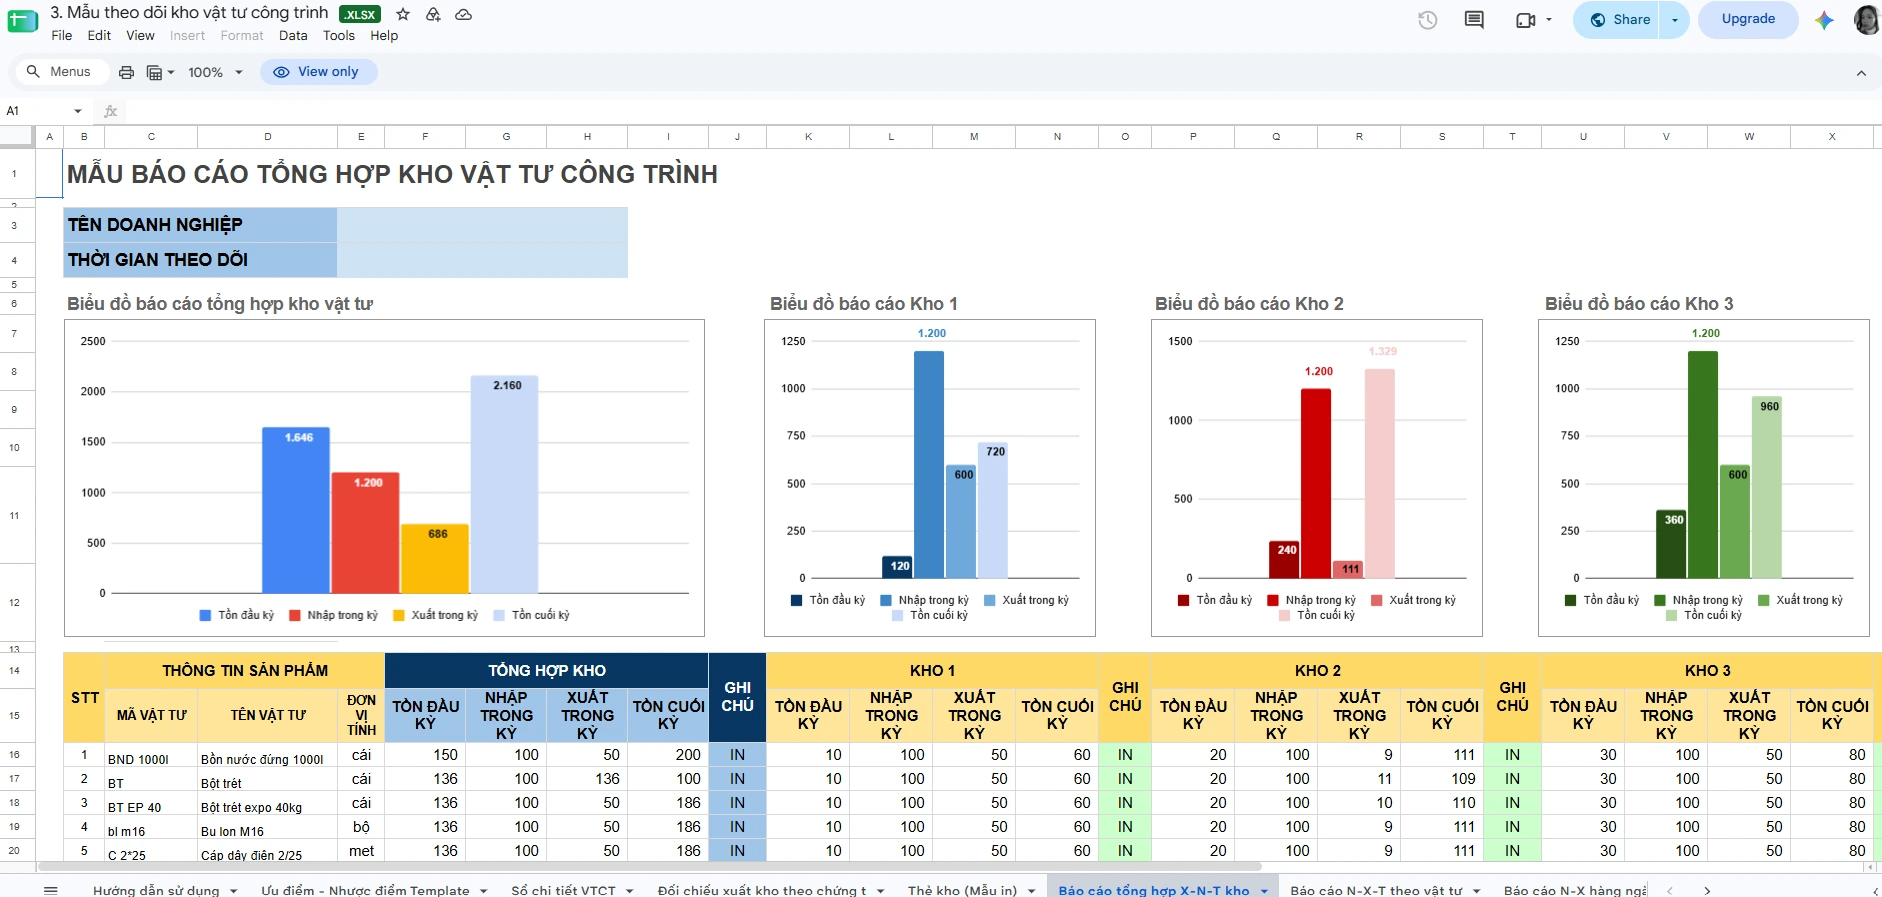Star the spreadsheet with the star icon

[x=403, y=14]
